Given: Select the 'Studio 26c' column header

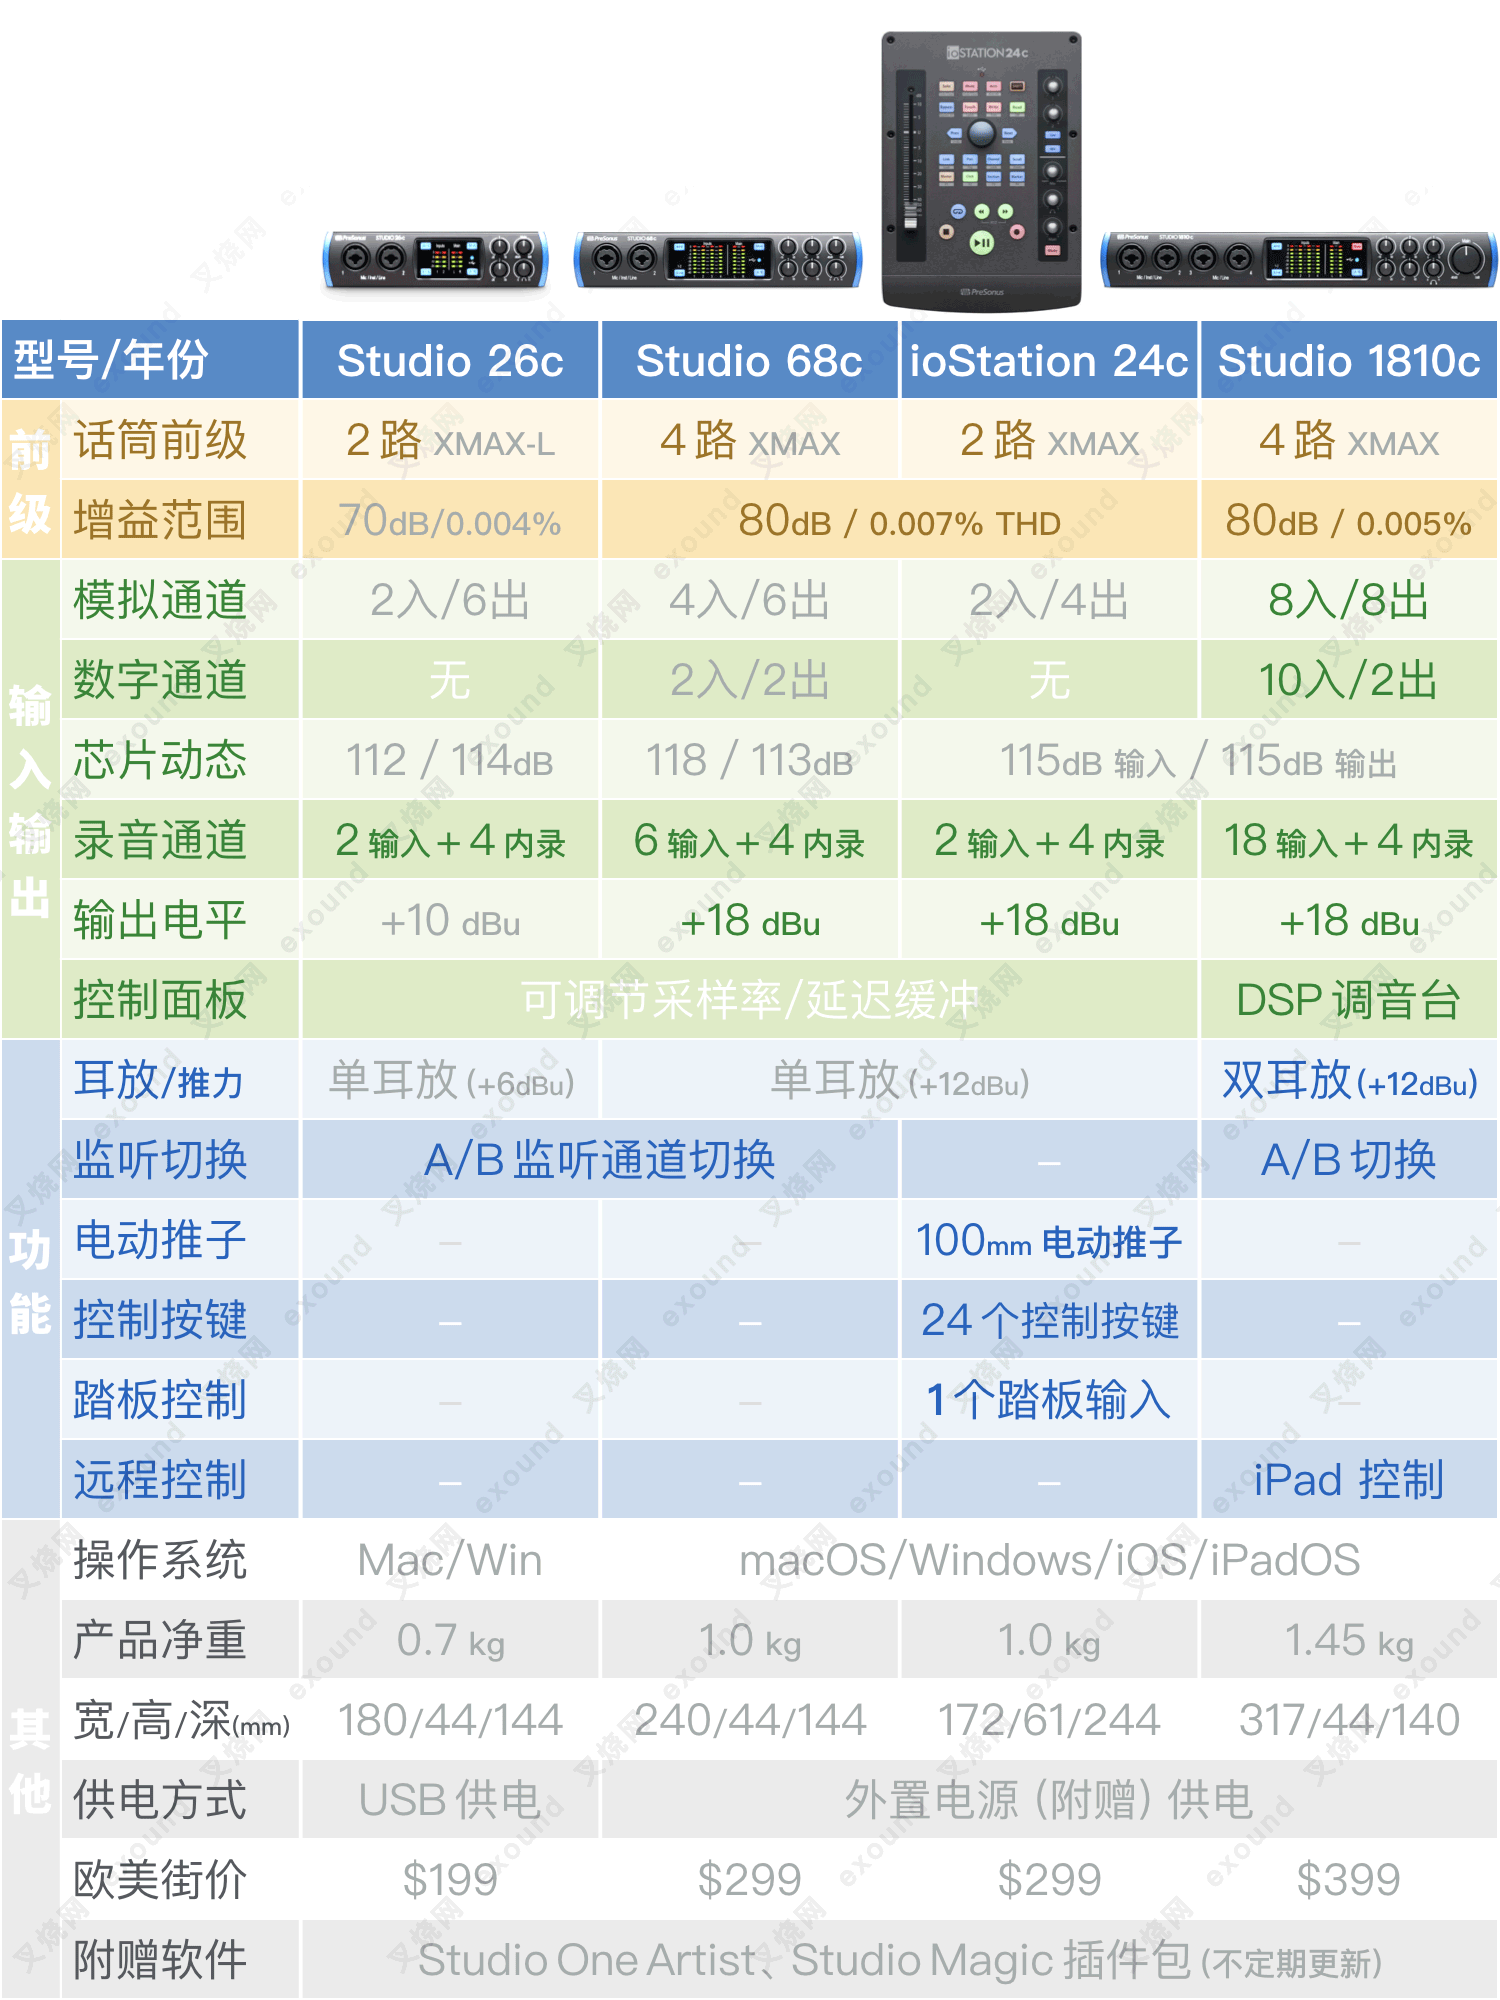Looking at the screenshot, I should [450, 360].
